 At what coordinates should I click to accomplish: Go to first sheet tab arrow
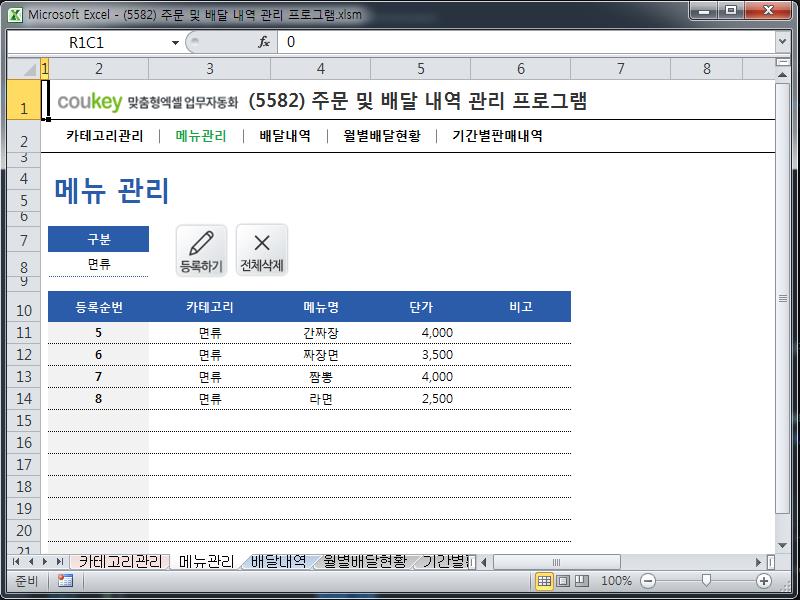(x=16, y=562)
